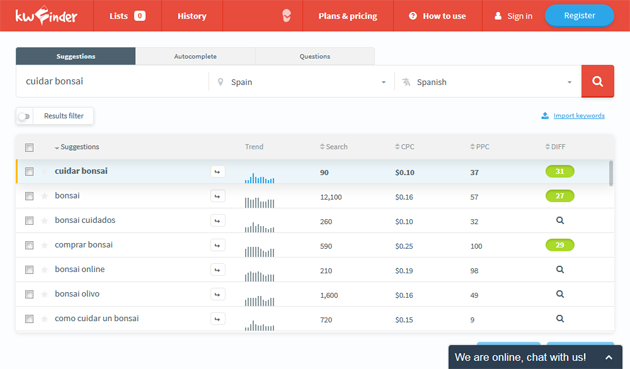Click arrow icon for bonsai online row
This screenshot has width=630, height=369.
218,270
